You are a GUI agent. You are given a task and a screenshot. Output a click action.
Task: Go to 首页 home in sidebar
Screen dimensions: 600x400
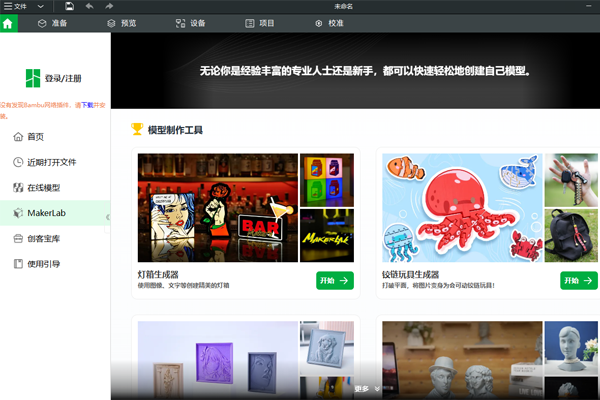[x=35, y=136]
